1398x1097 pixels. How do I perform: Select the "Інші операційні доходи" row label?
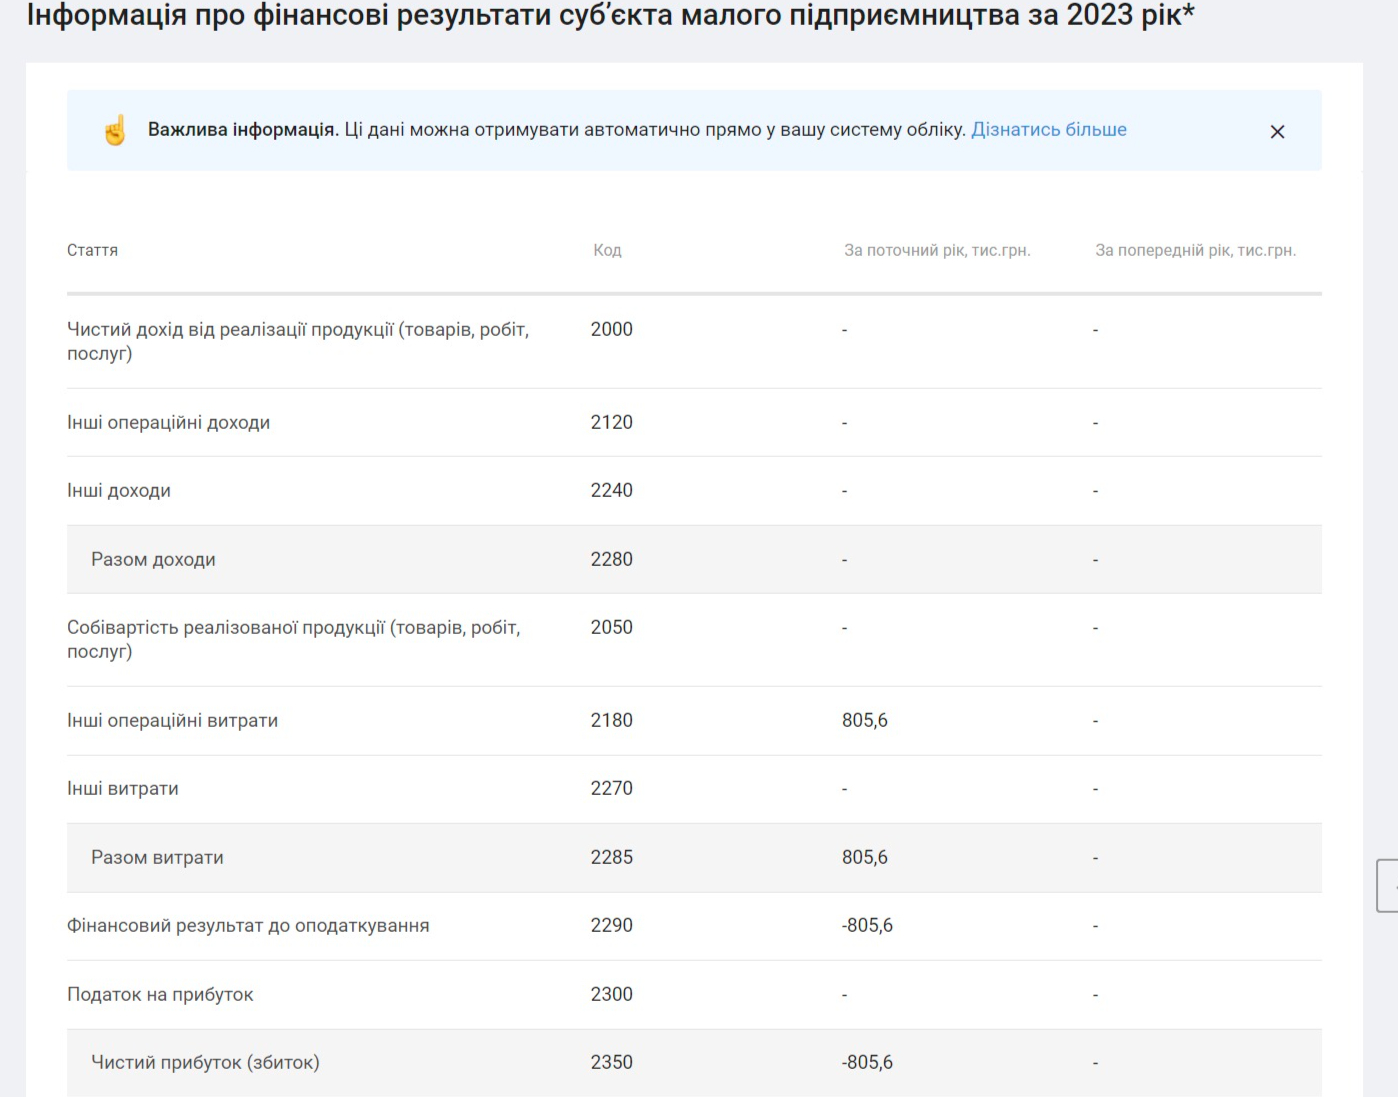point(168,423)
